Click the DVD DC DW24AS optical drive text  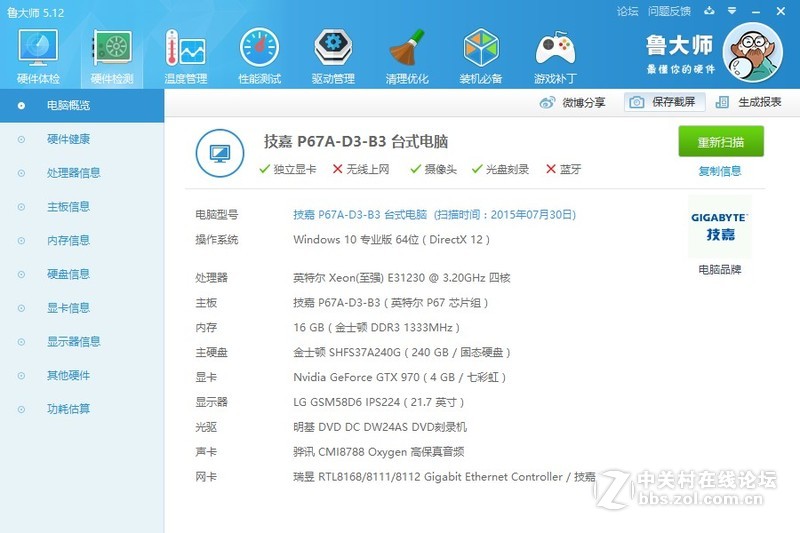[380, 427]
